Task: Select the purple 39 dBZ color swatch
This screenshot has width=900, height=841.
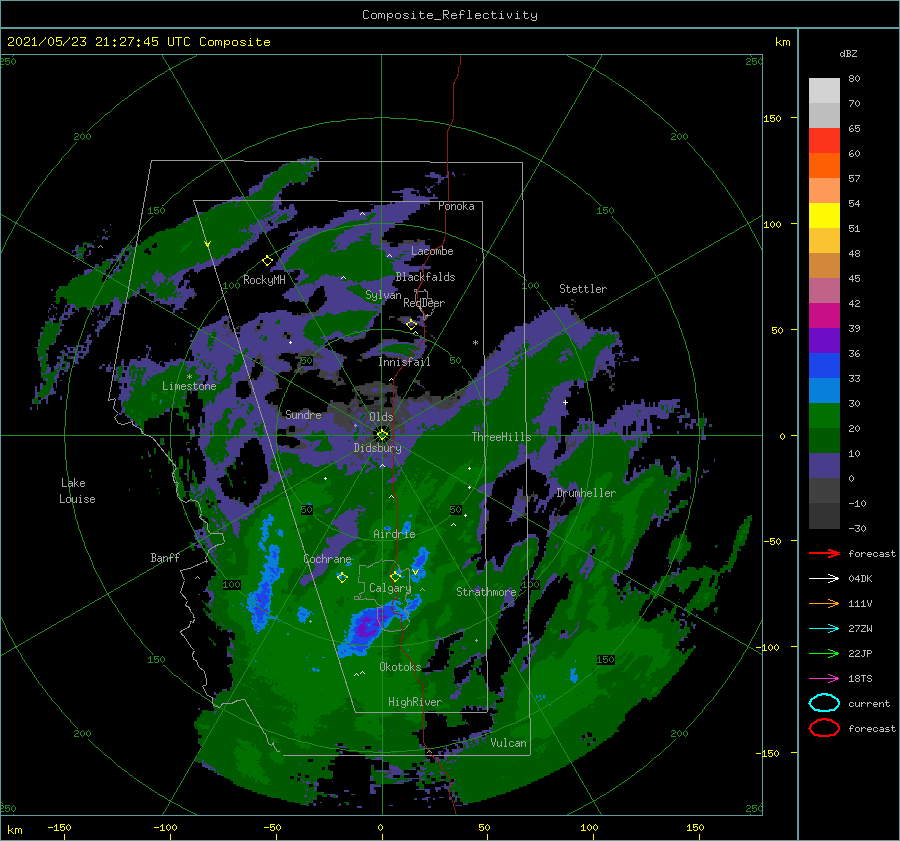Action: [824, 340]
